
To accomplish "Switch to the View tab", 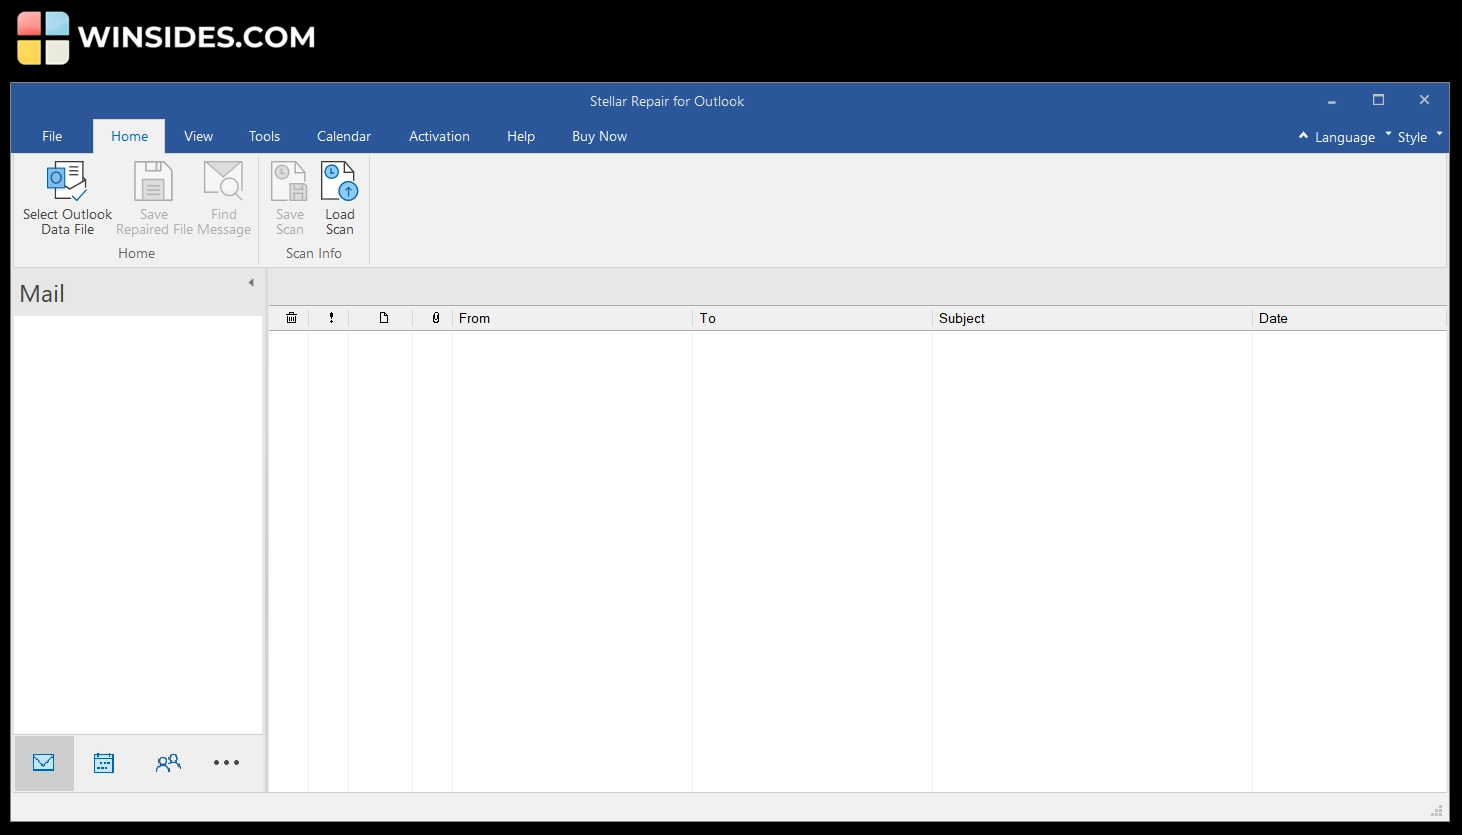I will [198, 136].
